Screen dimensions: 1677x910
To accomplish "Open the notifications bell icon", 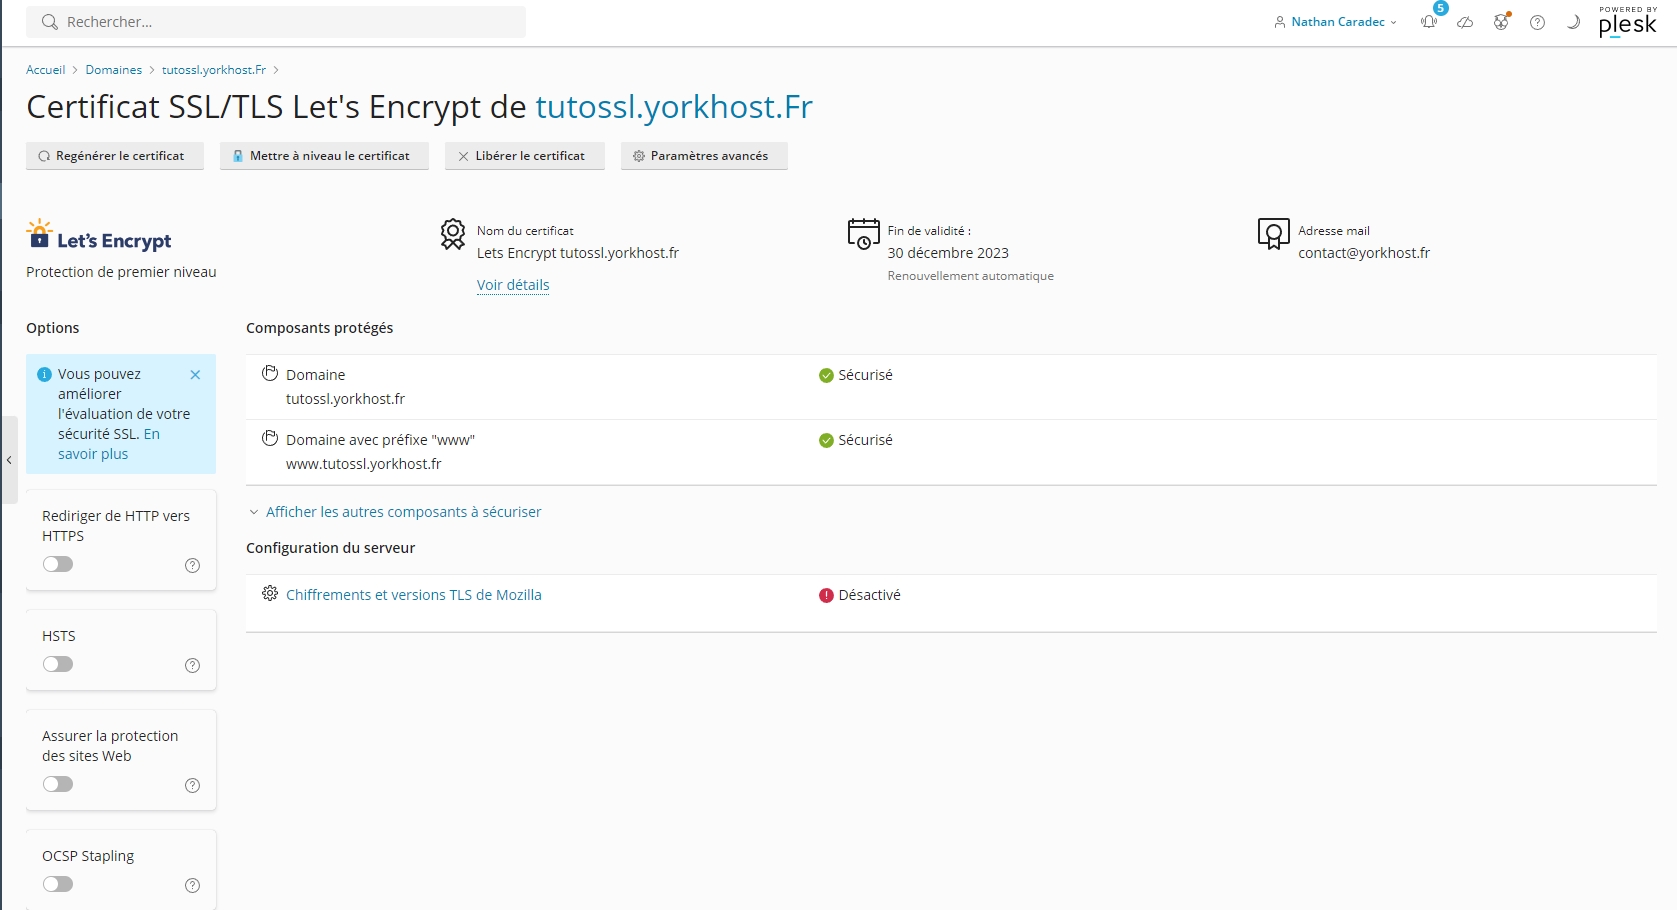I will tap(1429, 22).
